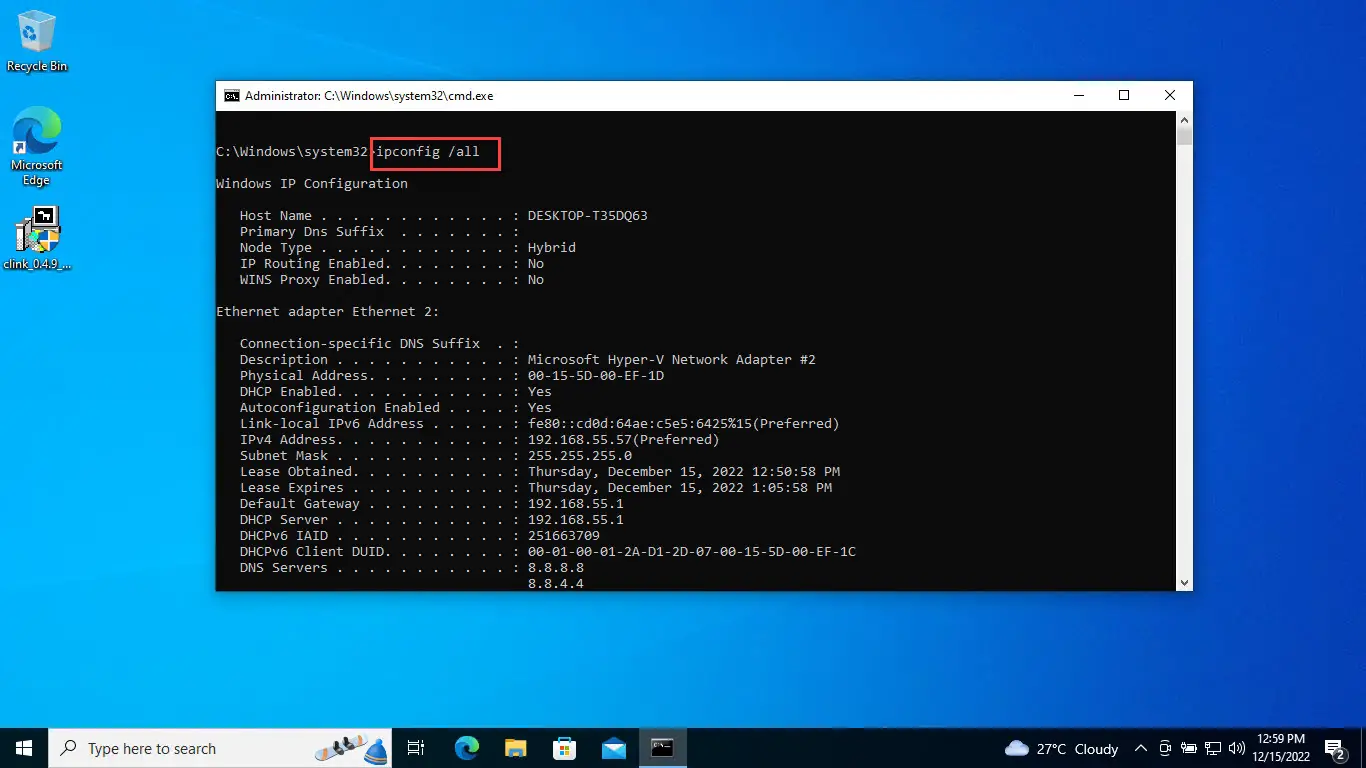This screenshot has width=1366, height=768.
Task: Click the Meet Now tray icon
Action: click(x=1165, y=748)
